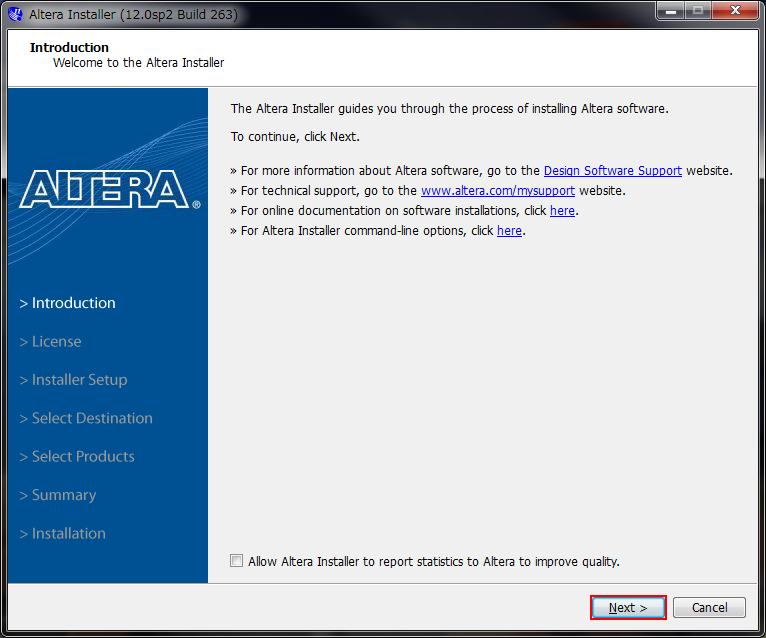
Task: Select the Introduction step in sidebar
Action: [x=67, y=303]
